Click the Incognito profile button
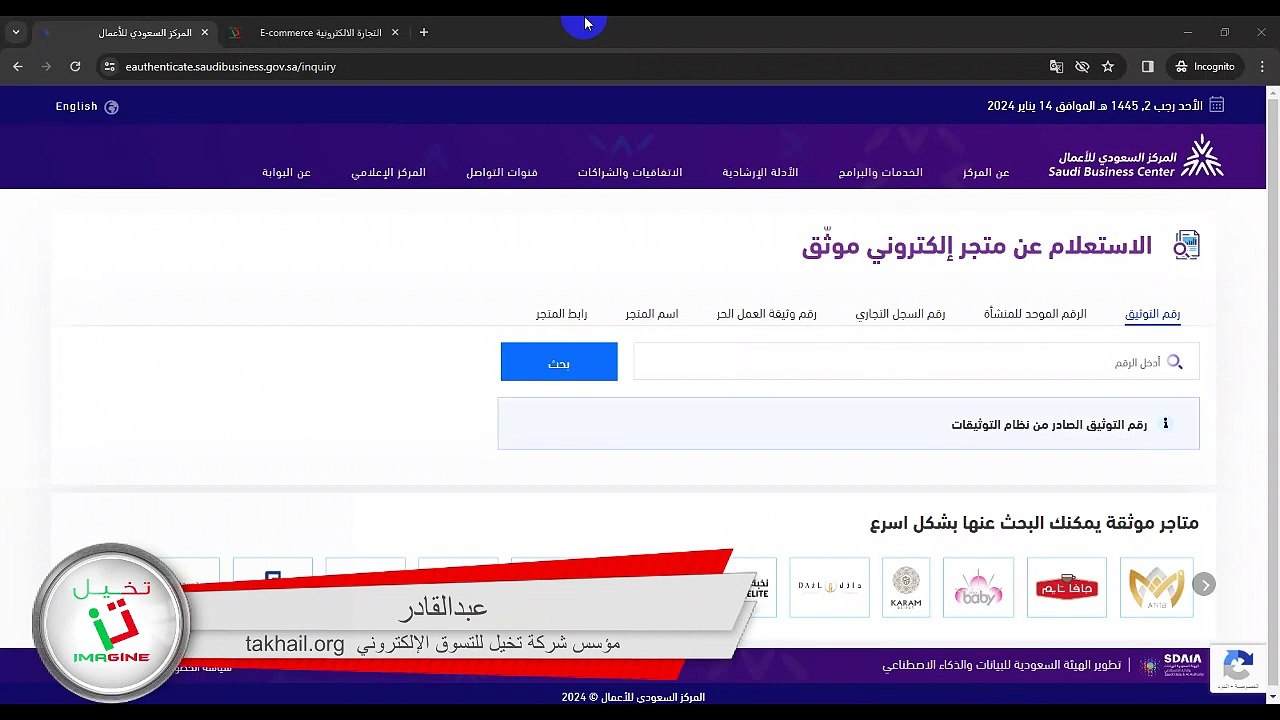1280x720 pixels. point(1205,66)
